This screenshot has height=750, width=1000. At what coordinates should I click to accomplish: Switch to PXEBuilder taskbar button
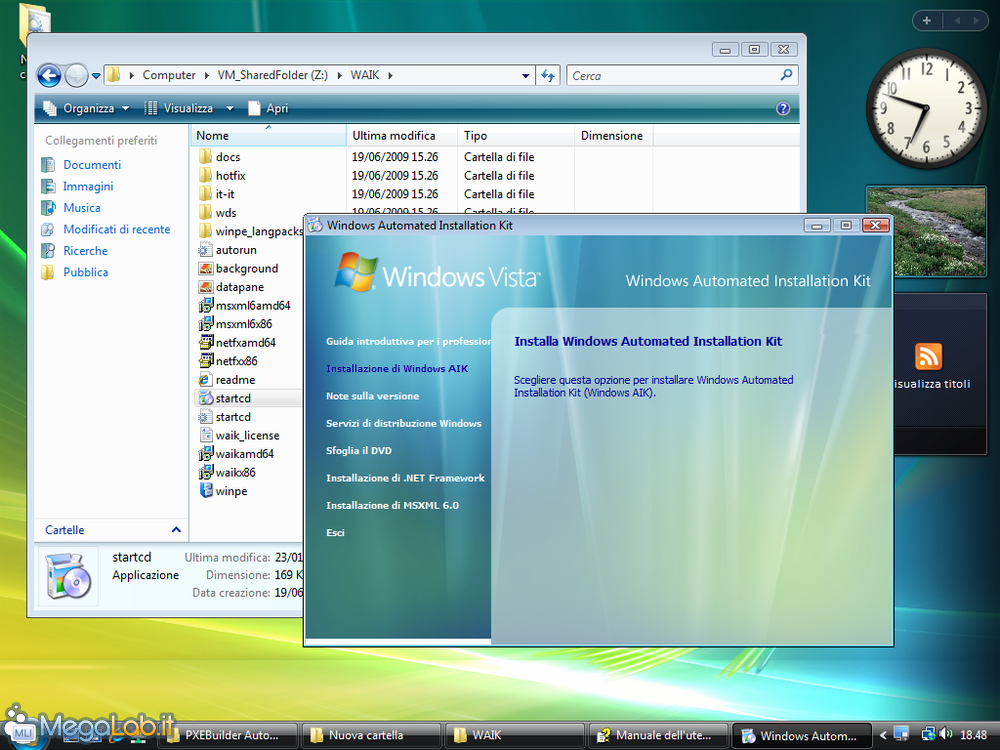230,735
